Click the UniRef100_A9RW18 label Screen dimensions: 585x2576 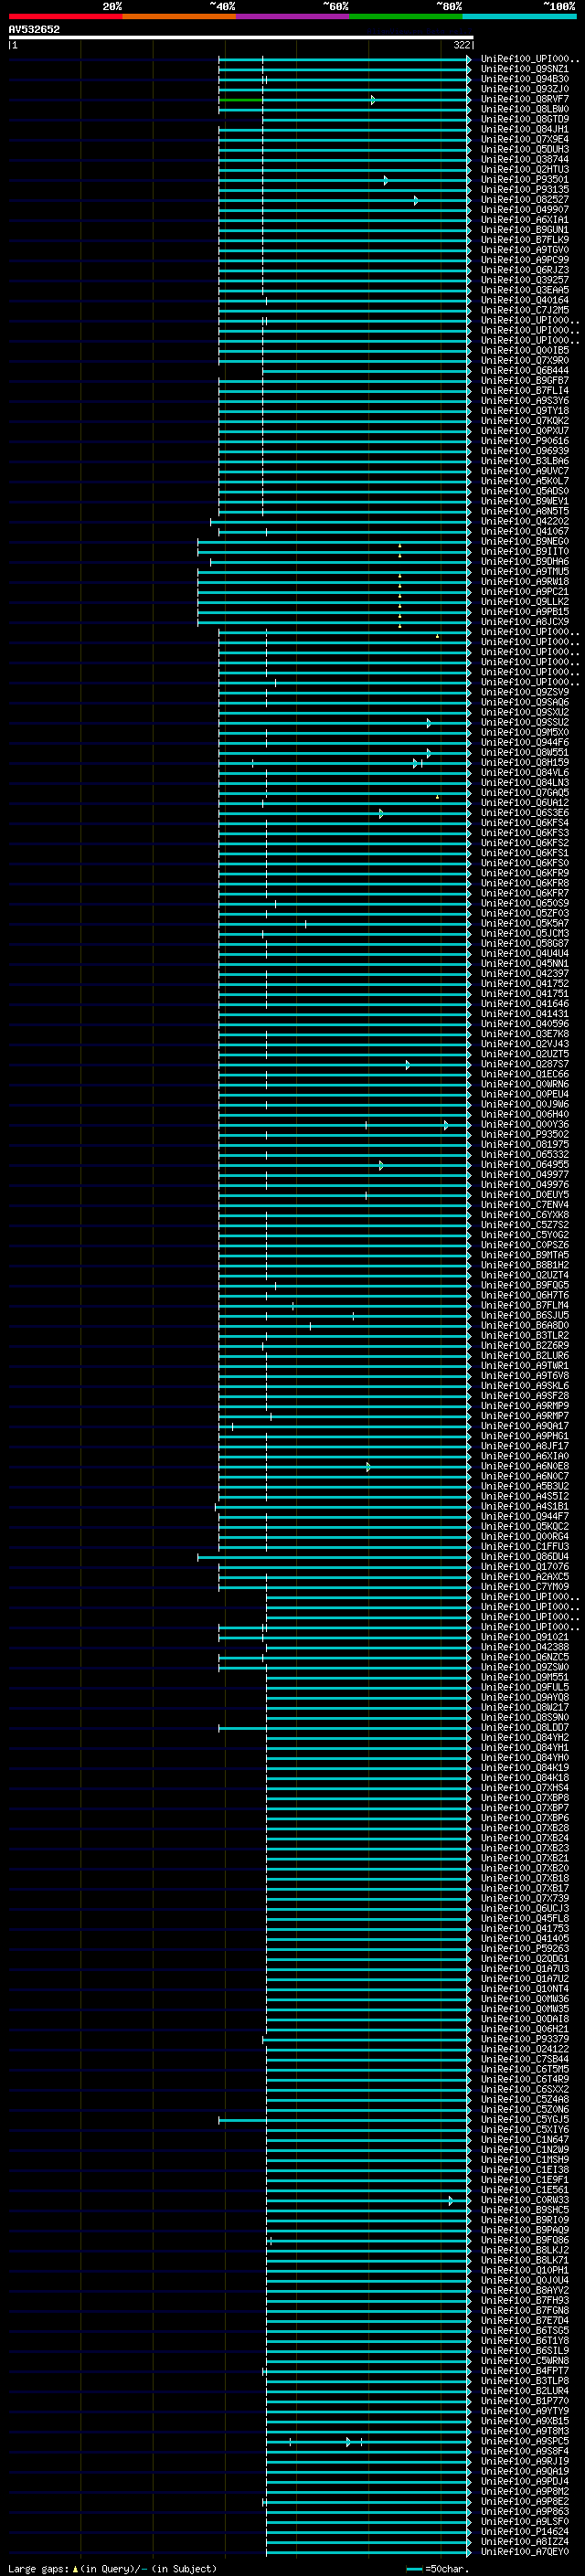pyautogui.click(x=524, y=582)
